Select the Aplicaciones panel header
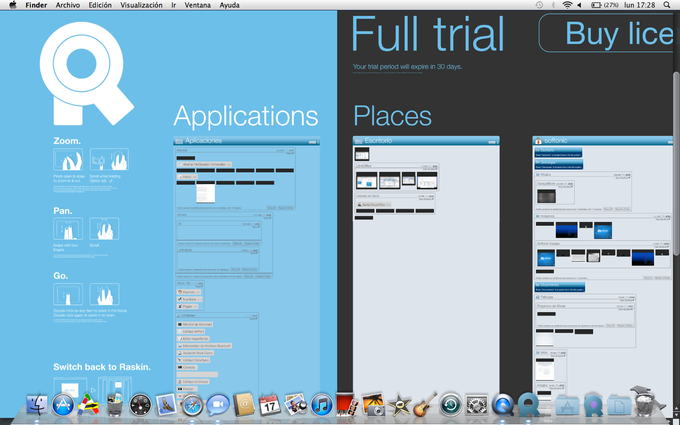 coord(246,141)
